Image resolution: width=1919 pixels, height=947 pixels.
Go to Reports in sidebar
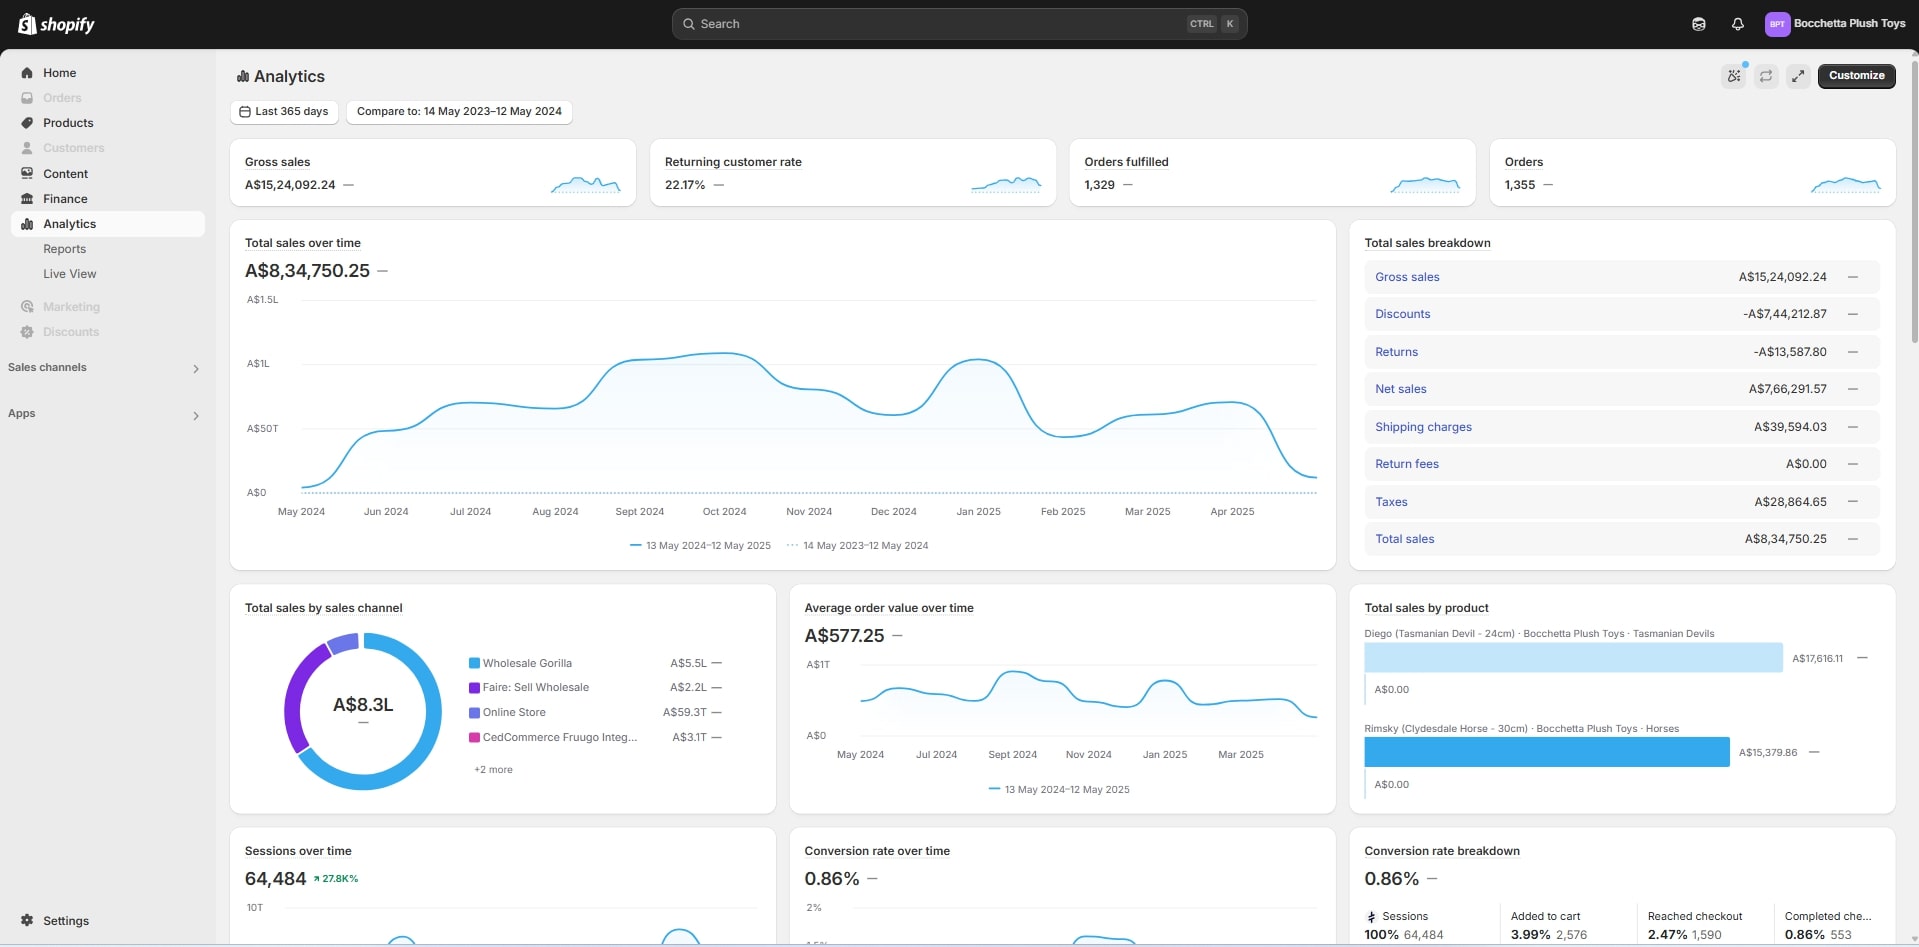[x=64, y=249]
